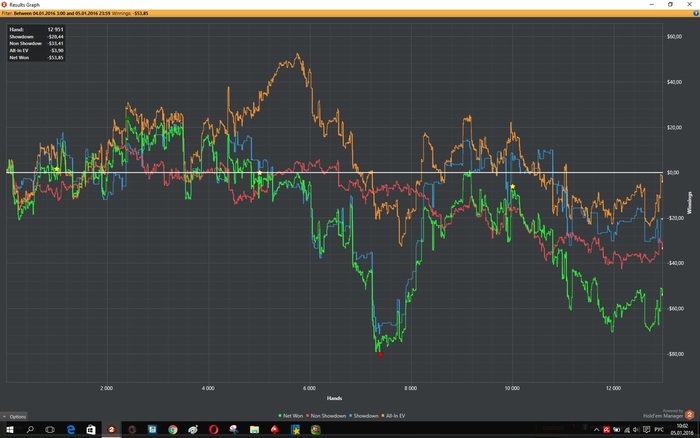The height and width of the screenshot is (438, 700).
Task: Open the Windows Start menu
Action: click(x=9, y=430)
